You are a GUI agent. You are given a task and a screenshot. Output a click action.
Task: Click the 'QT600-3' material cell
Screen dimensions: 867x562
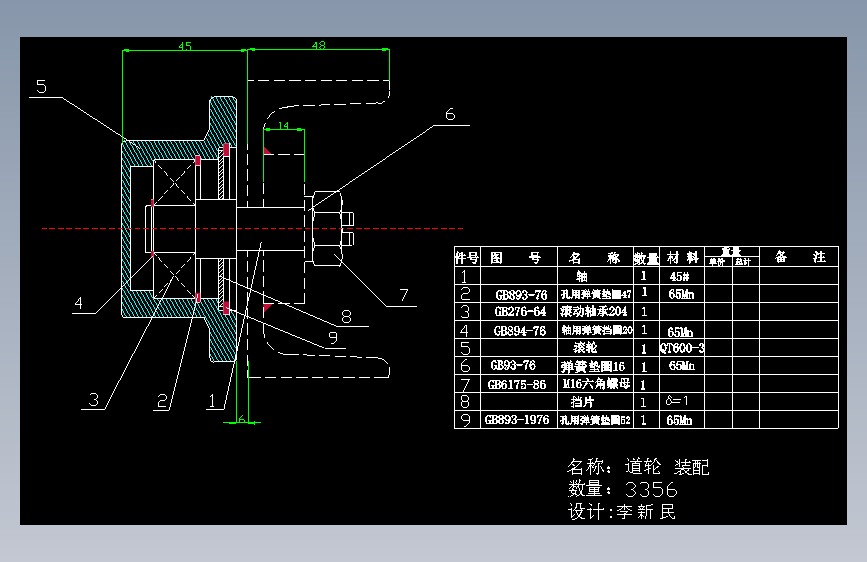(682, 348)
